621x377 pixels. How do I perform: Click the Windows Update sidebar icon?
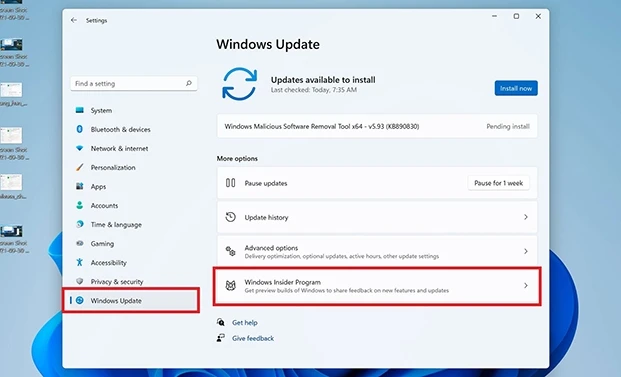point(80,300)
